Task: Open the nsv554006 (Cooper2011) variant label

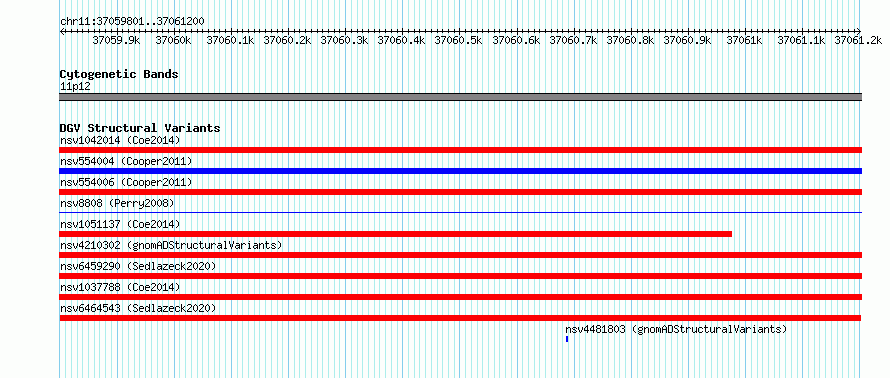Action: tap(126, 182)
